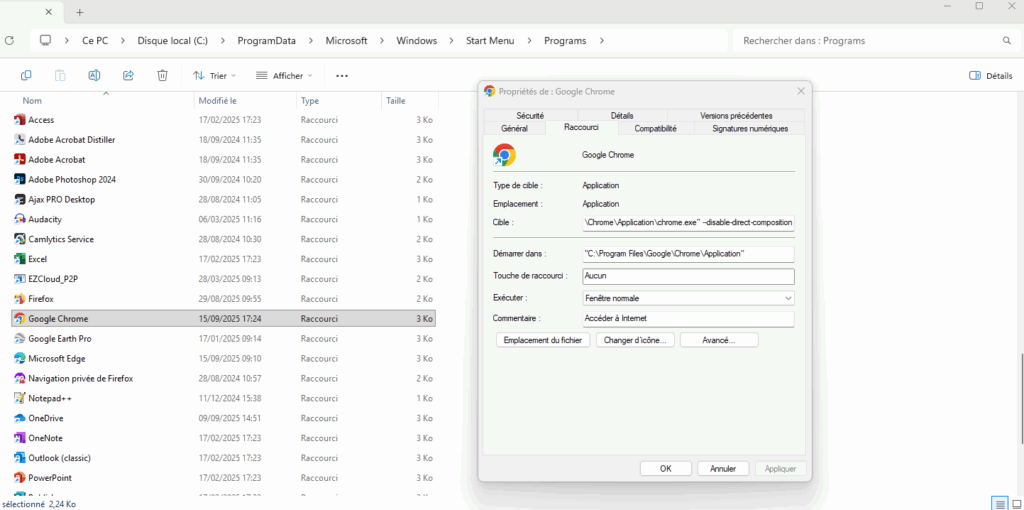Click the Notepad++ shortcut icon
The height and width of the screenshot is (510, 1024).
click(x=20, y=398)
